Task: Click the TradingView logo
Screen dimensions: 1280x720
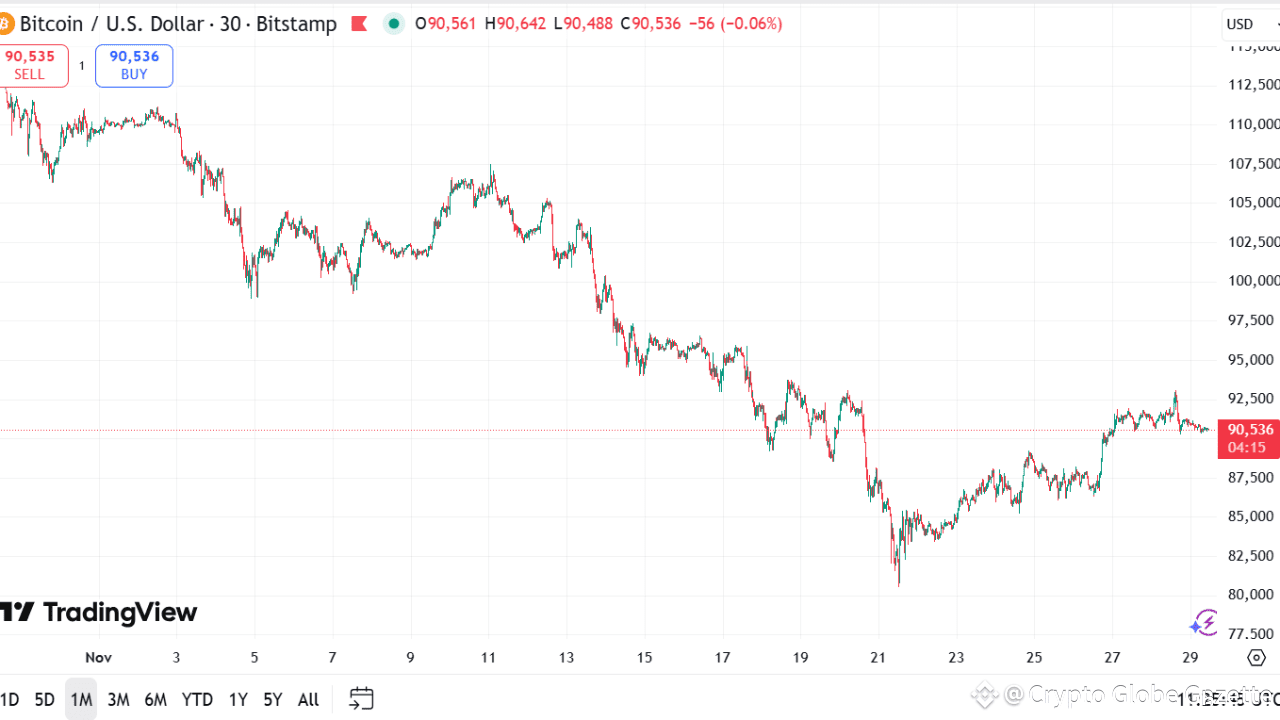Action: [x=99, y=612]
